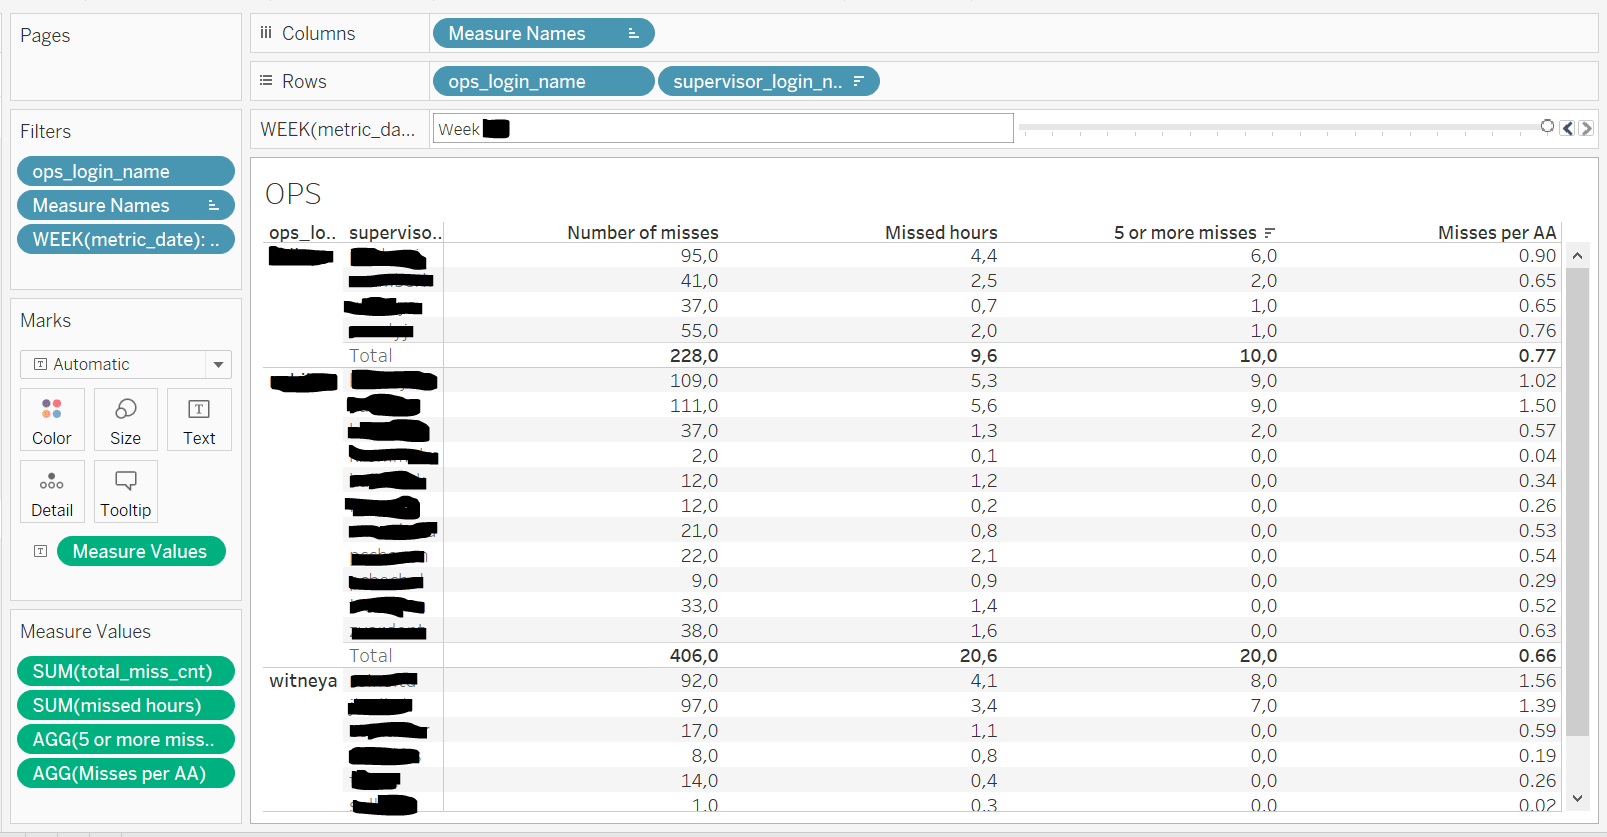Select AGG(5 or more misses) measure pill
This screenshot has height=837, width=1607.
[x=126, y=739]
